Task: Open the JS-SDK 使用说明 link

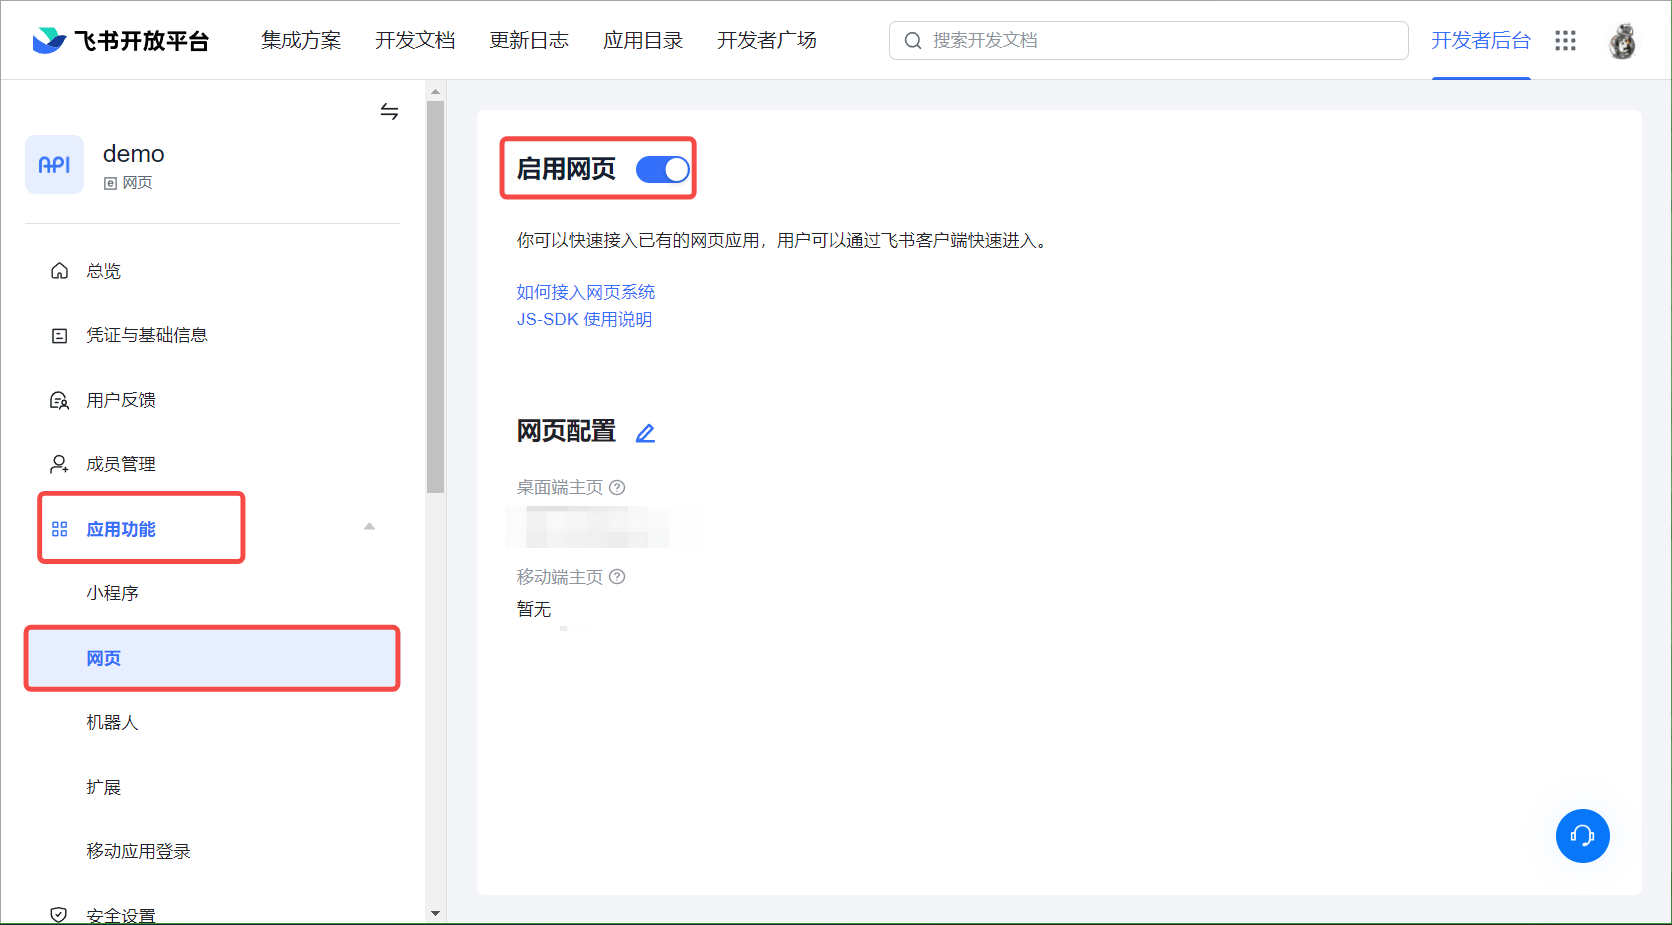Action: click(x=584, y=319)
